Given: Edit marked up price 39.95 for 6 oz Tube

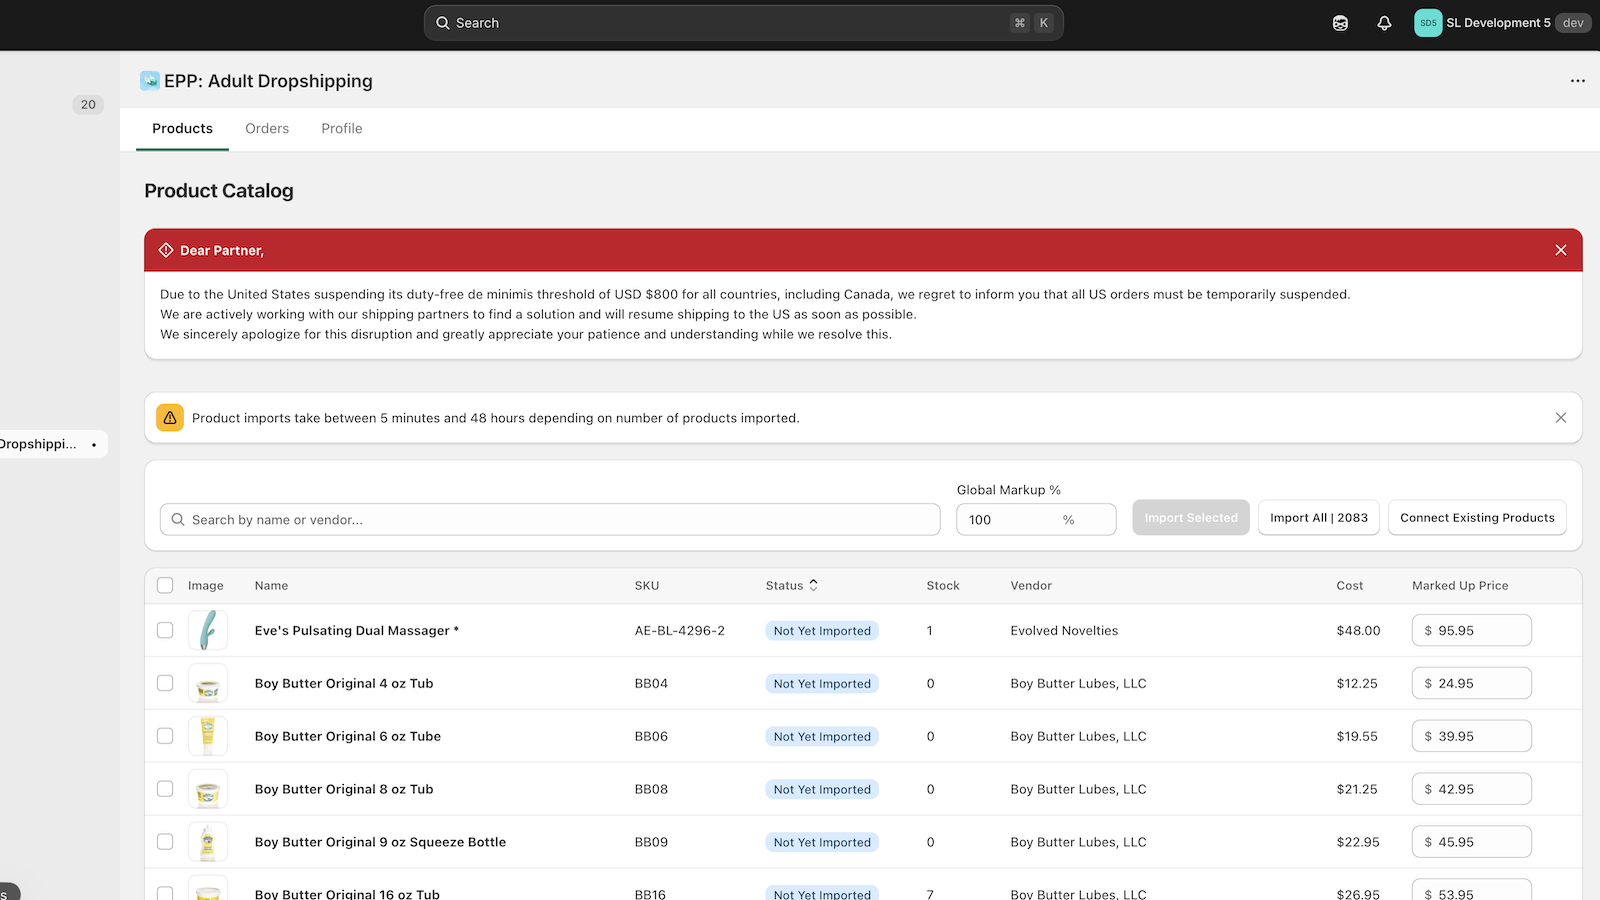Looking at the screenshot, I should pos(1471,737).
